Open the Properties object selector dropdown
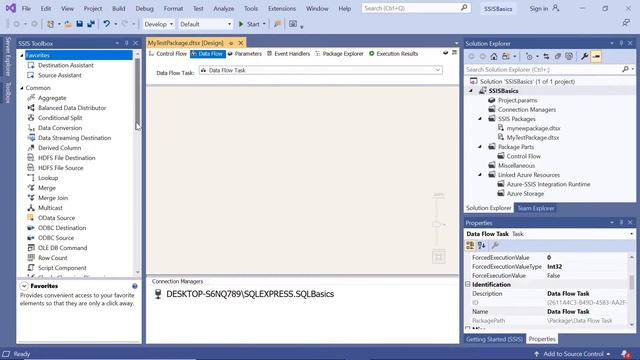Image resolution: width=640 pixels, height=360 pixels. [631, 234]
